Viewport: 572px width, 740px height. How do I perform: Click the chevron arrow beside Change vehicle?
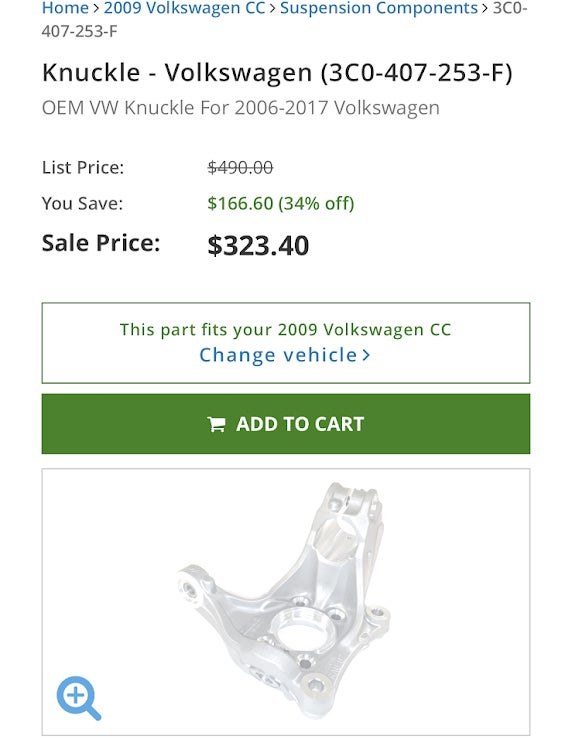point(366,355)
